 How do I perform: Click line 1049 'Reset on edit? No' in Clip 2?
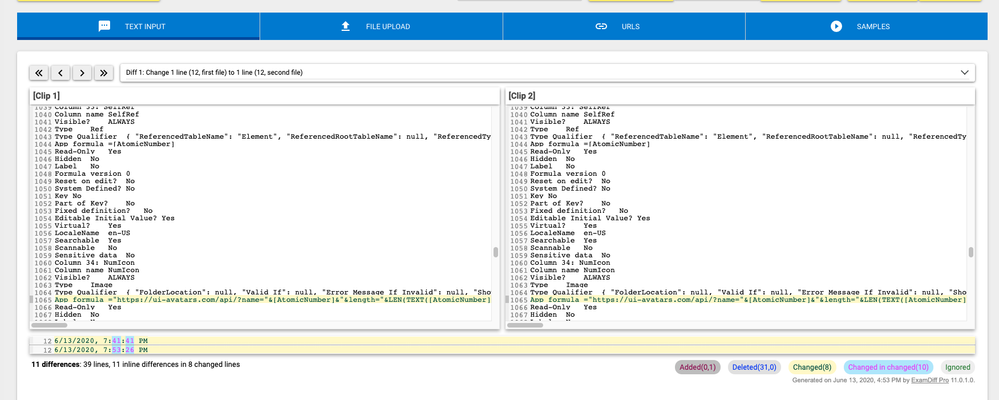pos(570,181)
